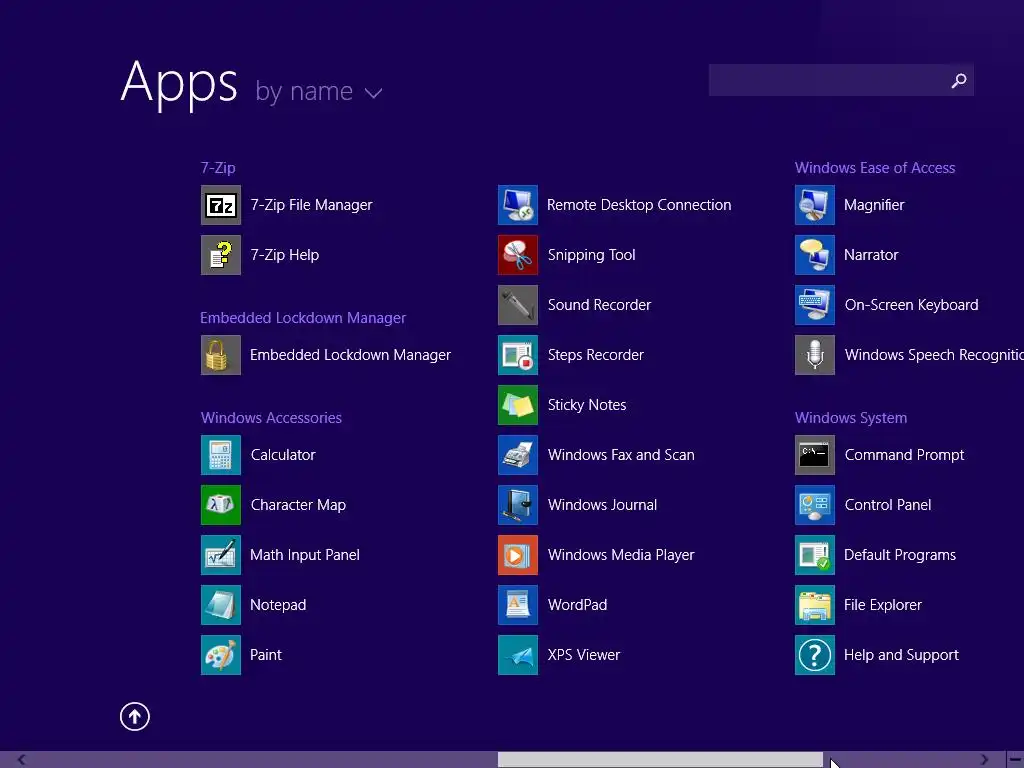The width and height of the screenshot is (1024, 768).
Task: Click the Windows System group header
Action: click(851, 418)
